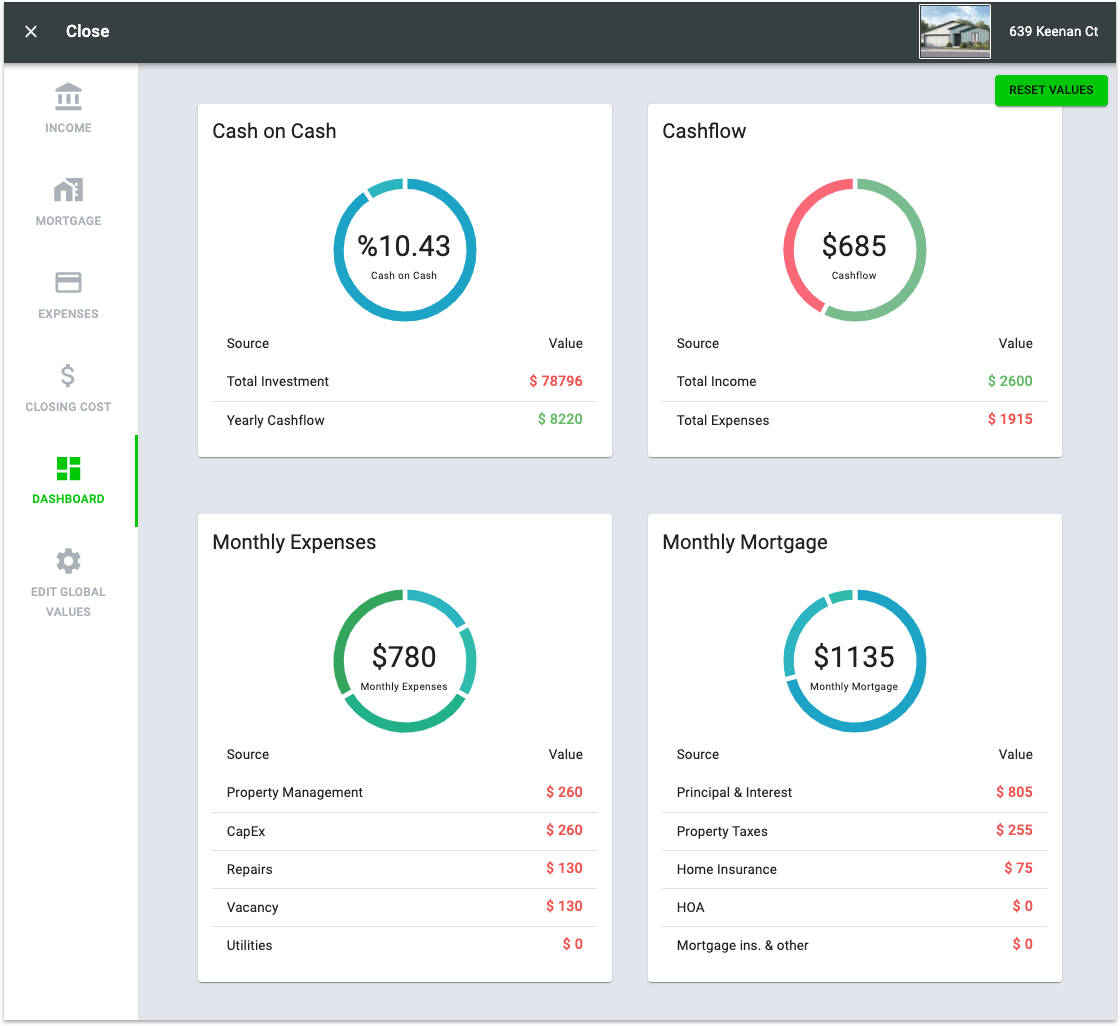Click the $ 805 value
This screenshot has width=1120, height=1026.
pyautogui.click(x=1014, y=792)
